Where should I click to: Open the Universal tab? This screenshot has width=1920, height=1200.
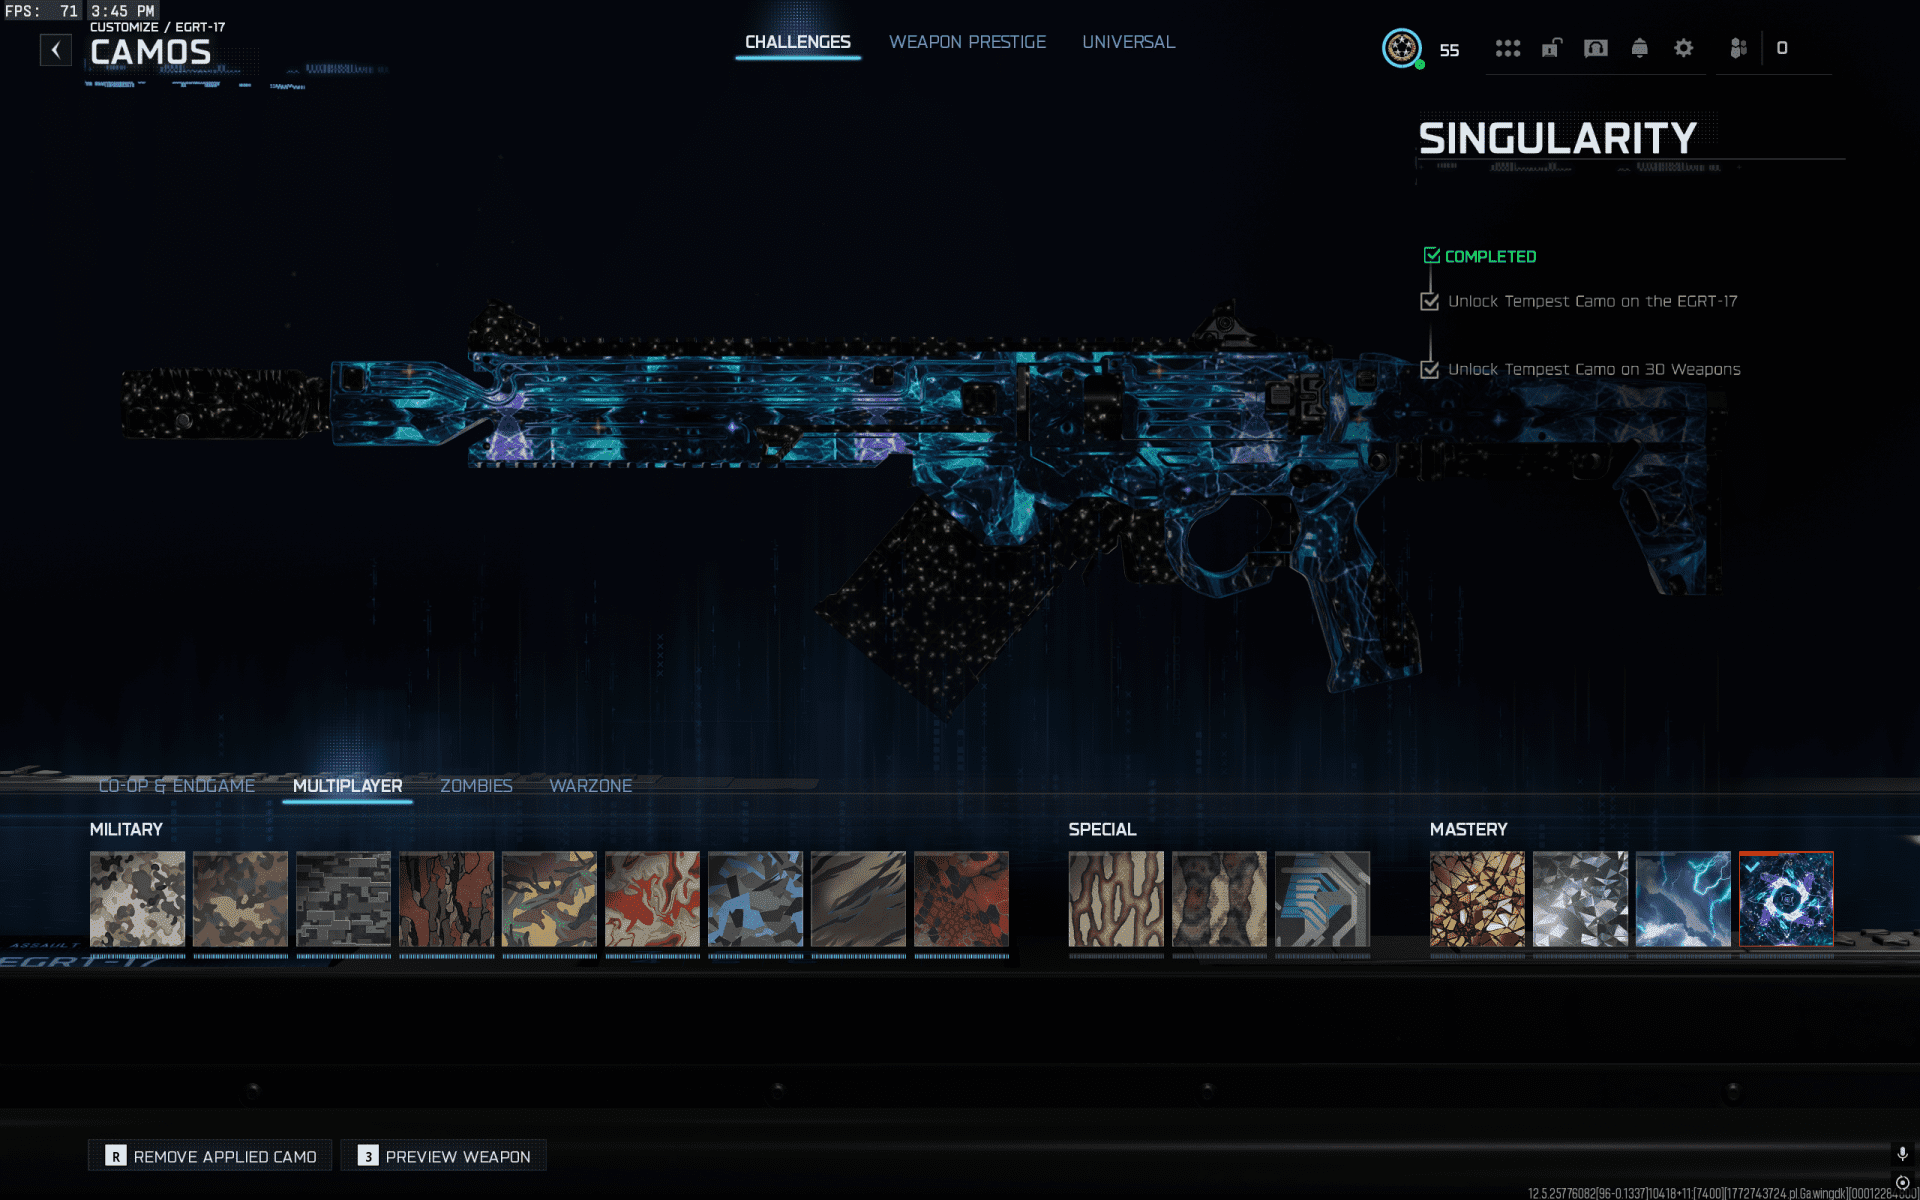[x=1128, y=42]
